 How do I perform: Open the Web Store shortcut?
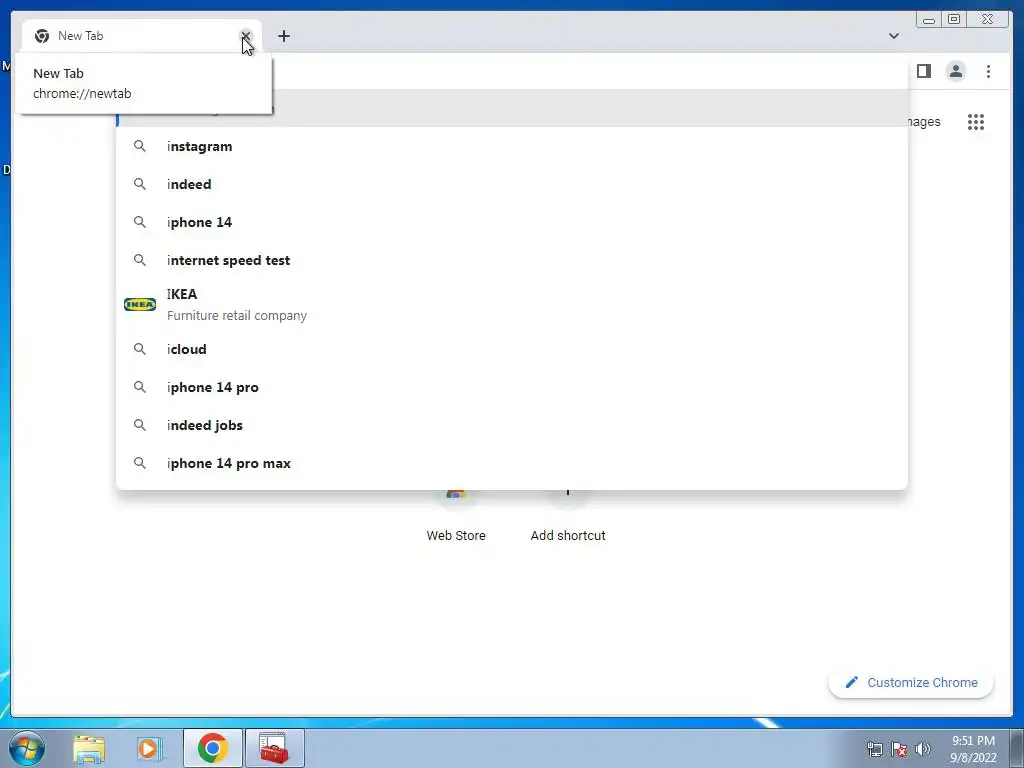[x=456, y=516]
